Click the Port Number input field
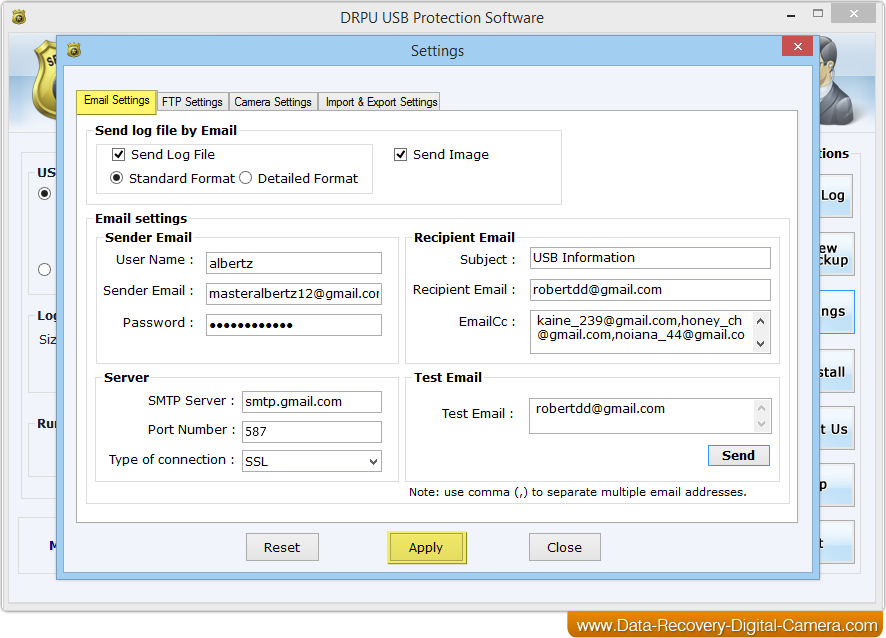The height and width of the screenshot is (638, 886). [x=311, y=432]
